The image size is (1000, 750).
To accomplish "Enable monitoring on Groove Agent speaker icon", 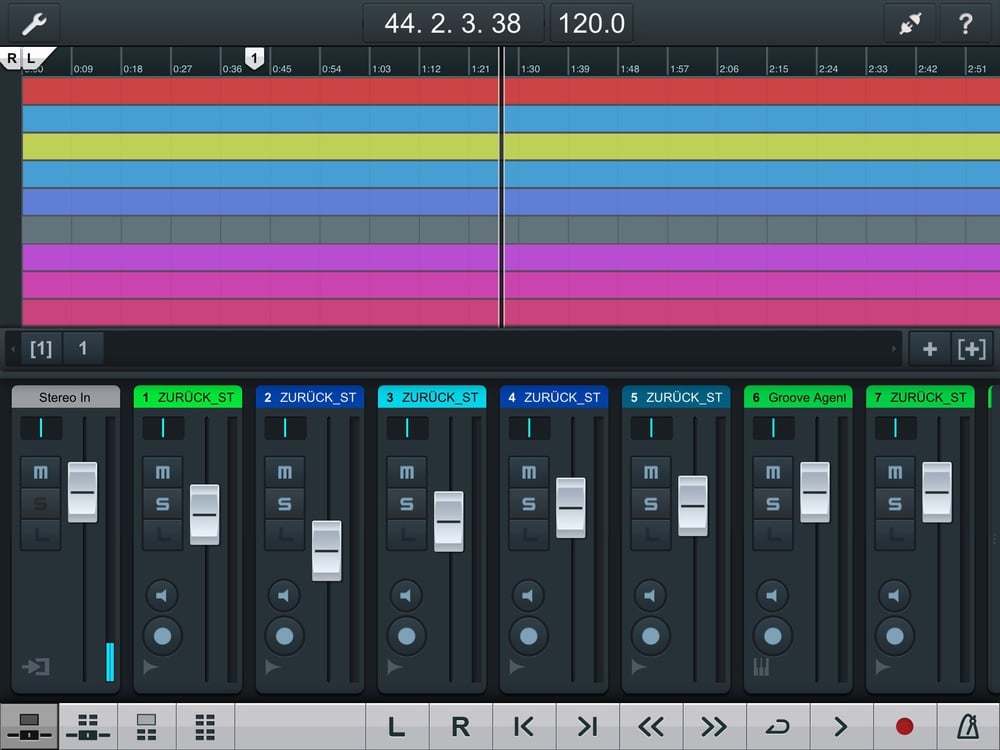I will [x=772, y=596].
